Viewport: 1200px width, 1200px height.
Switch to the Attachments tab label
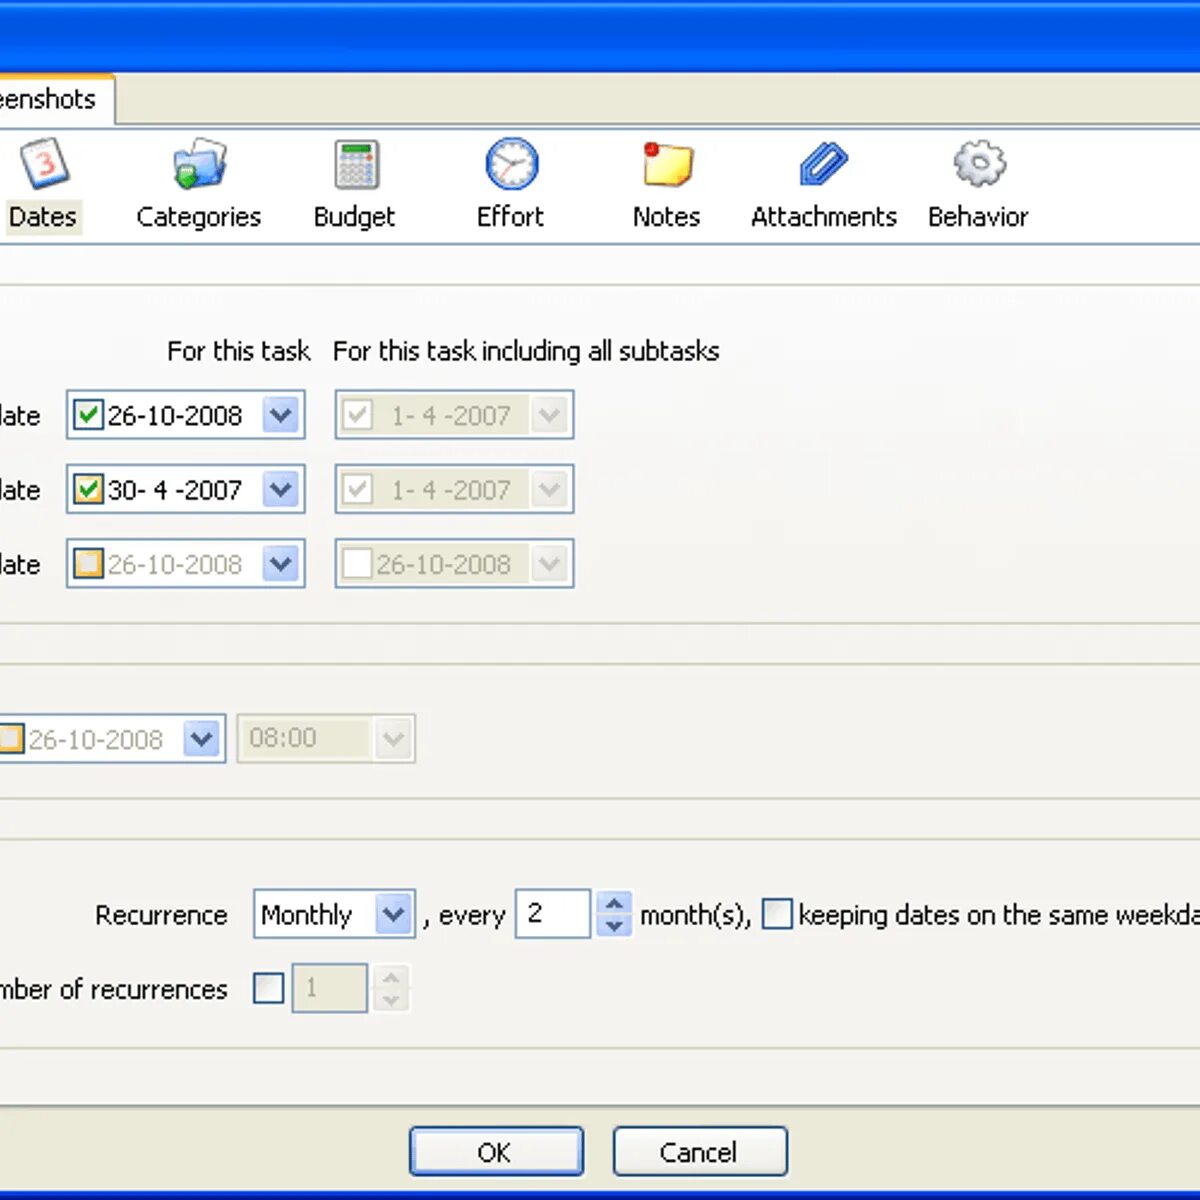click(823, 217)
